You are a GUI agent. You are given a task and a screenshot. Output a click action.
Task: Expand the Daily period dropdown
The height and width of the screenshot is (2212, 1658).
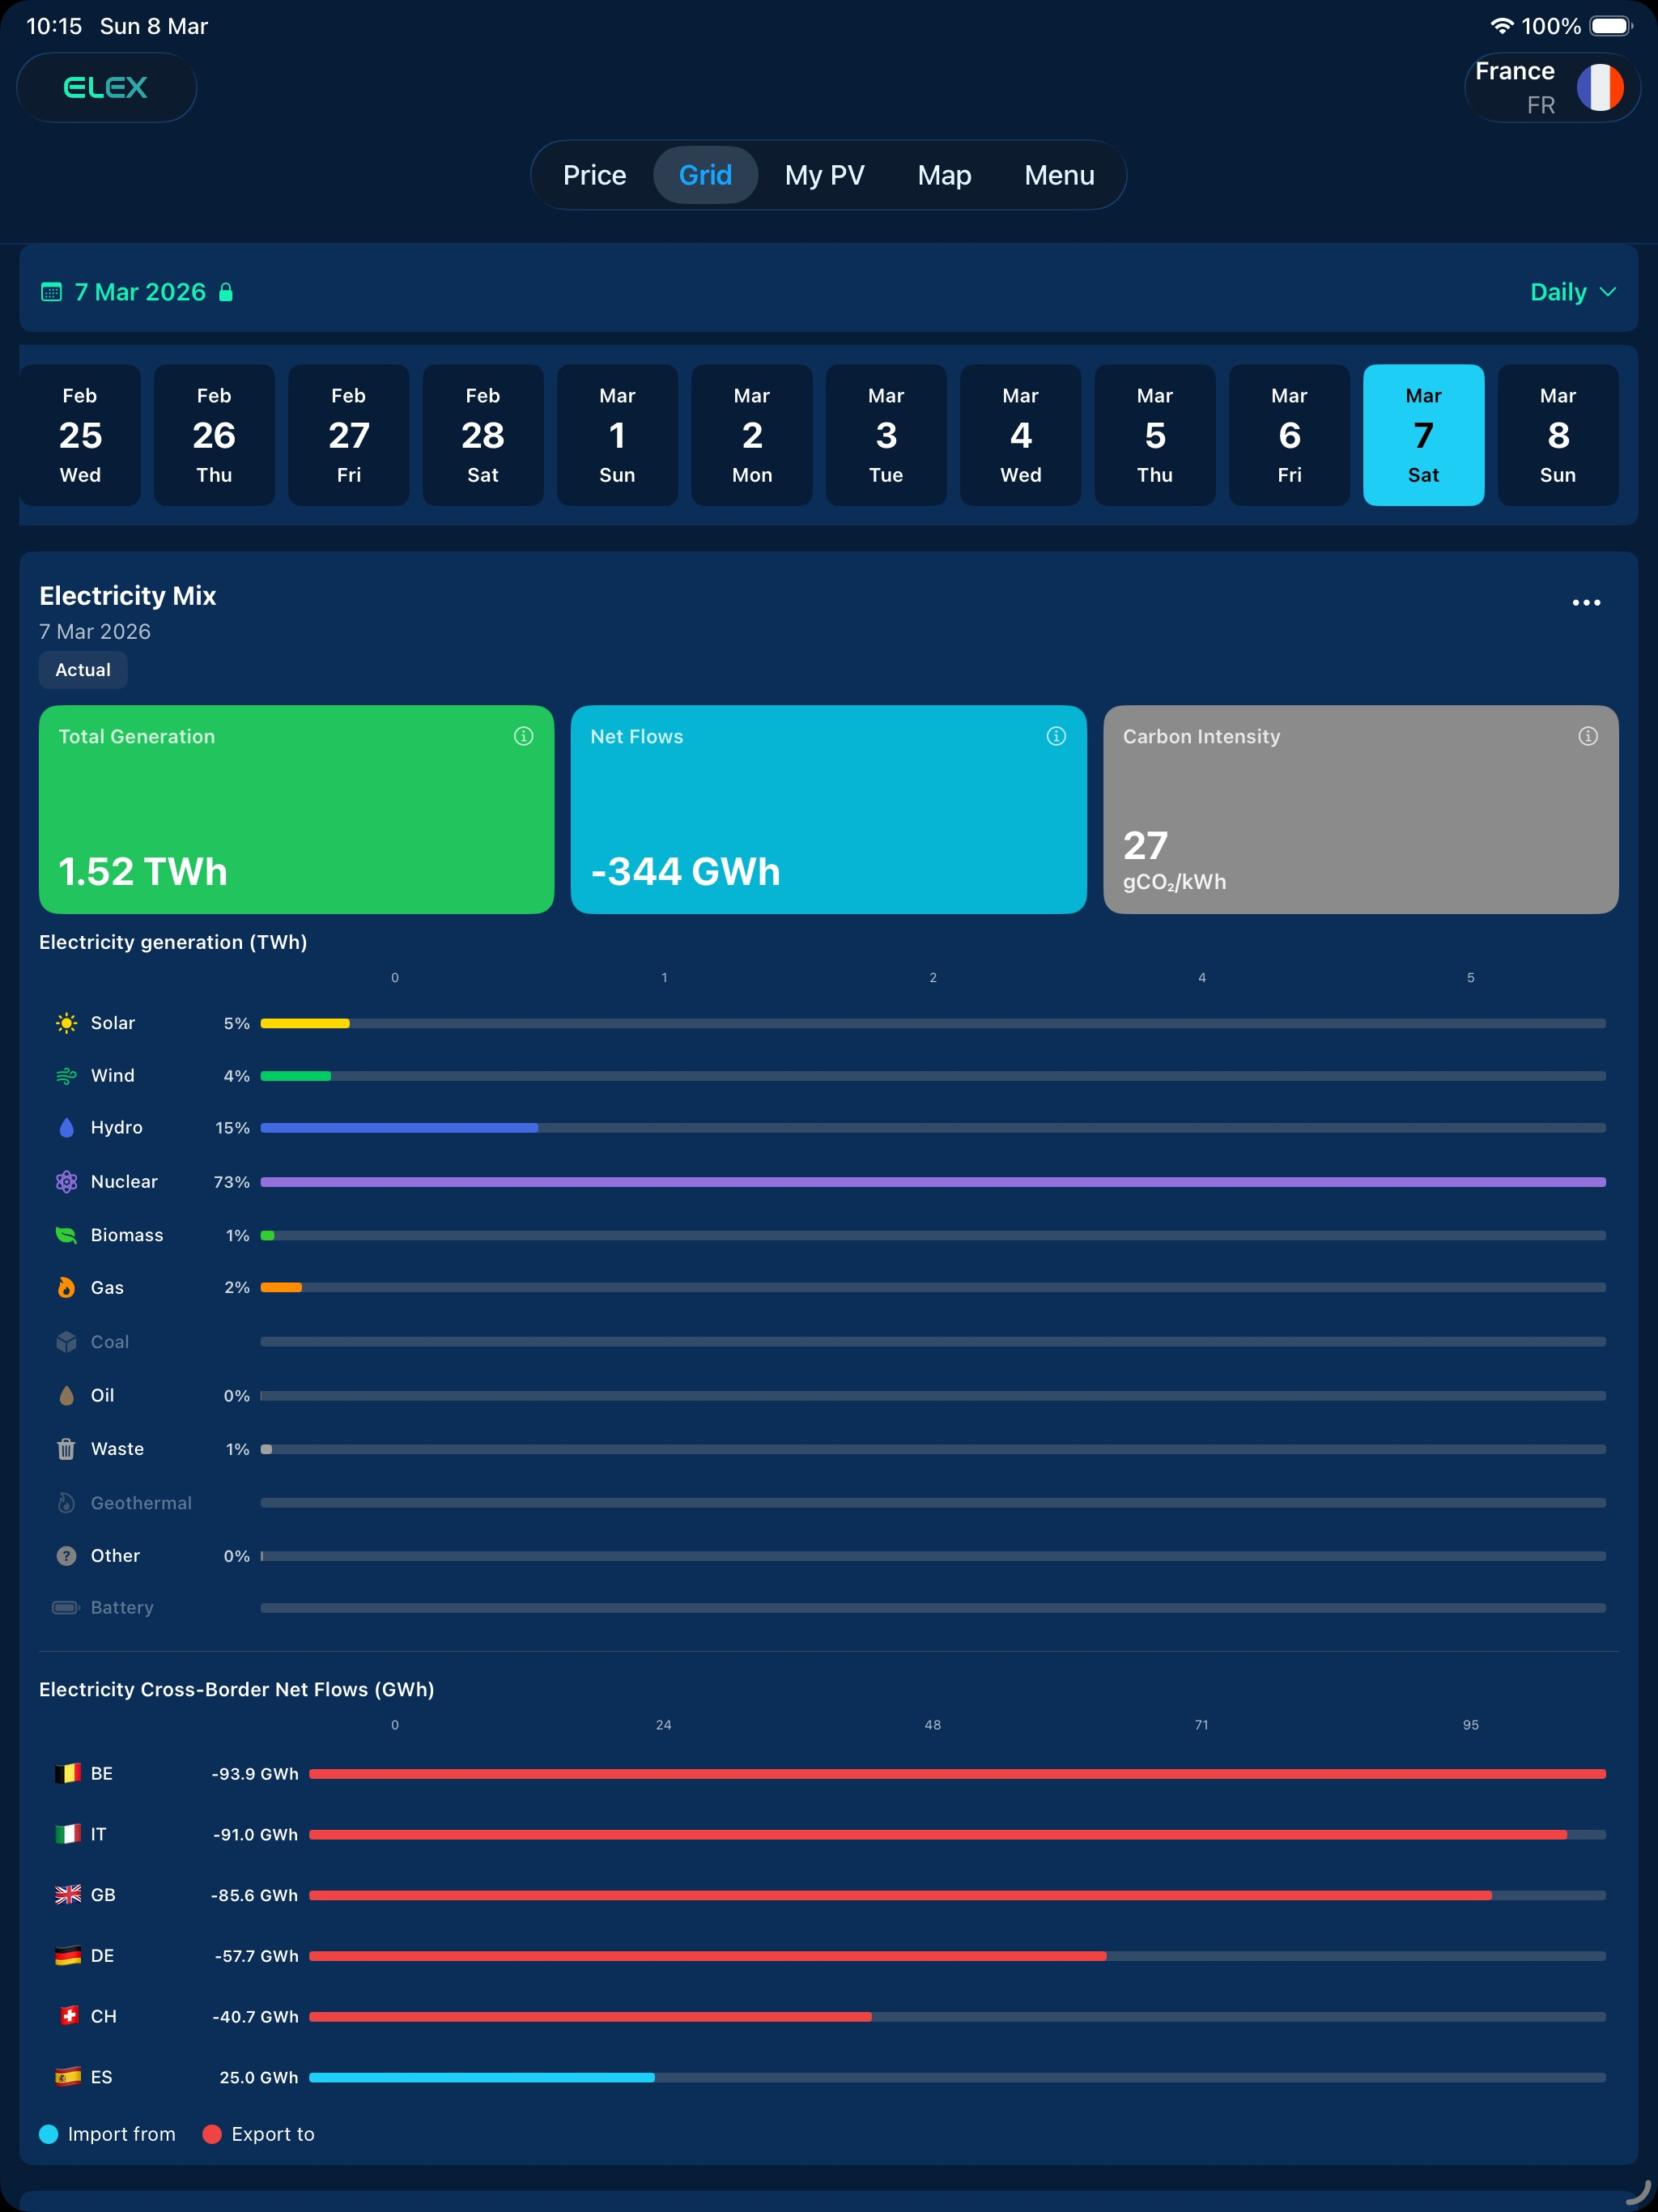click(1572, 292)
